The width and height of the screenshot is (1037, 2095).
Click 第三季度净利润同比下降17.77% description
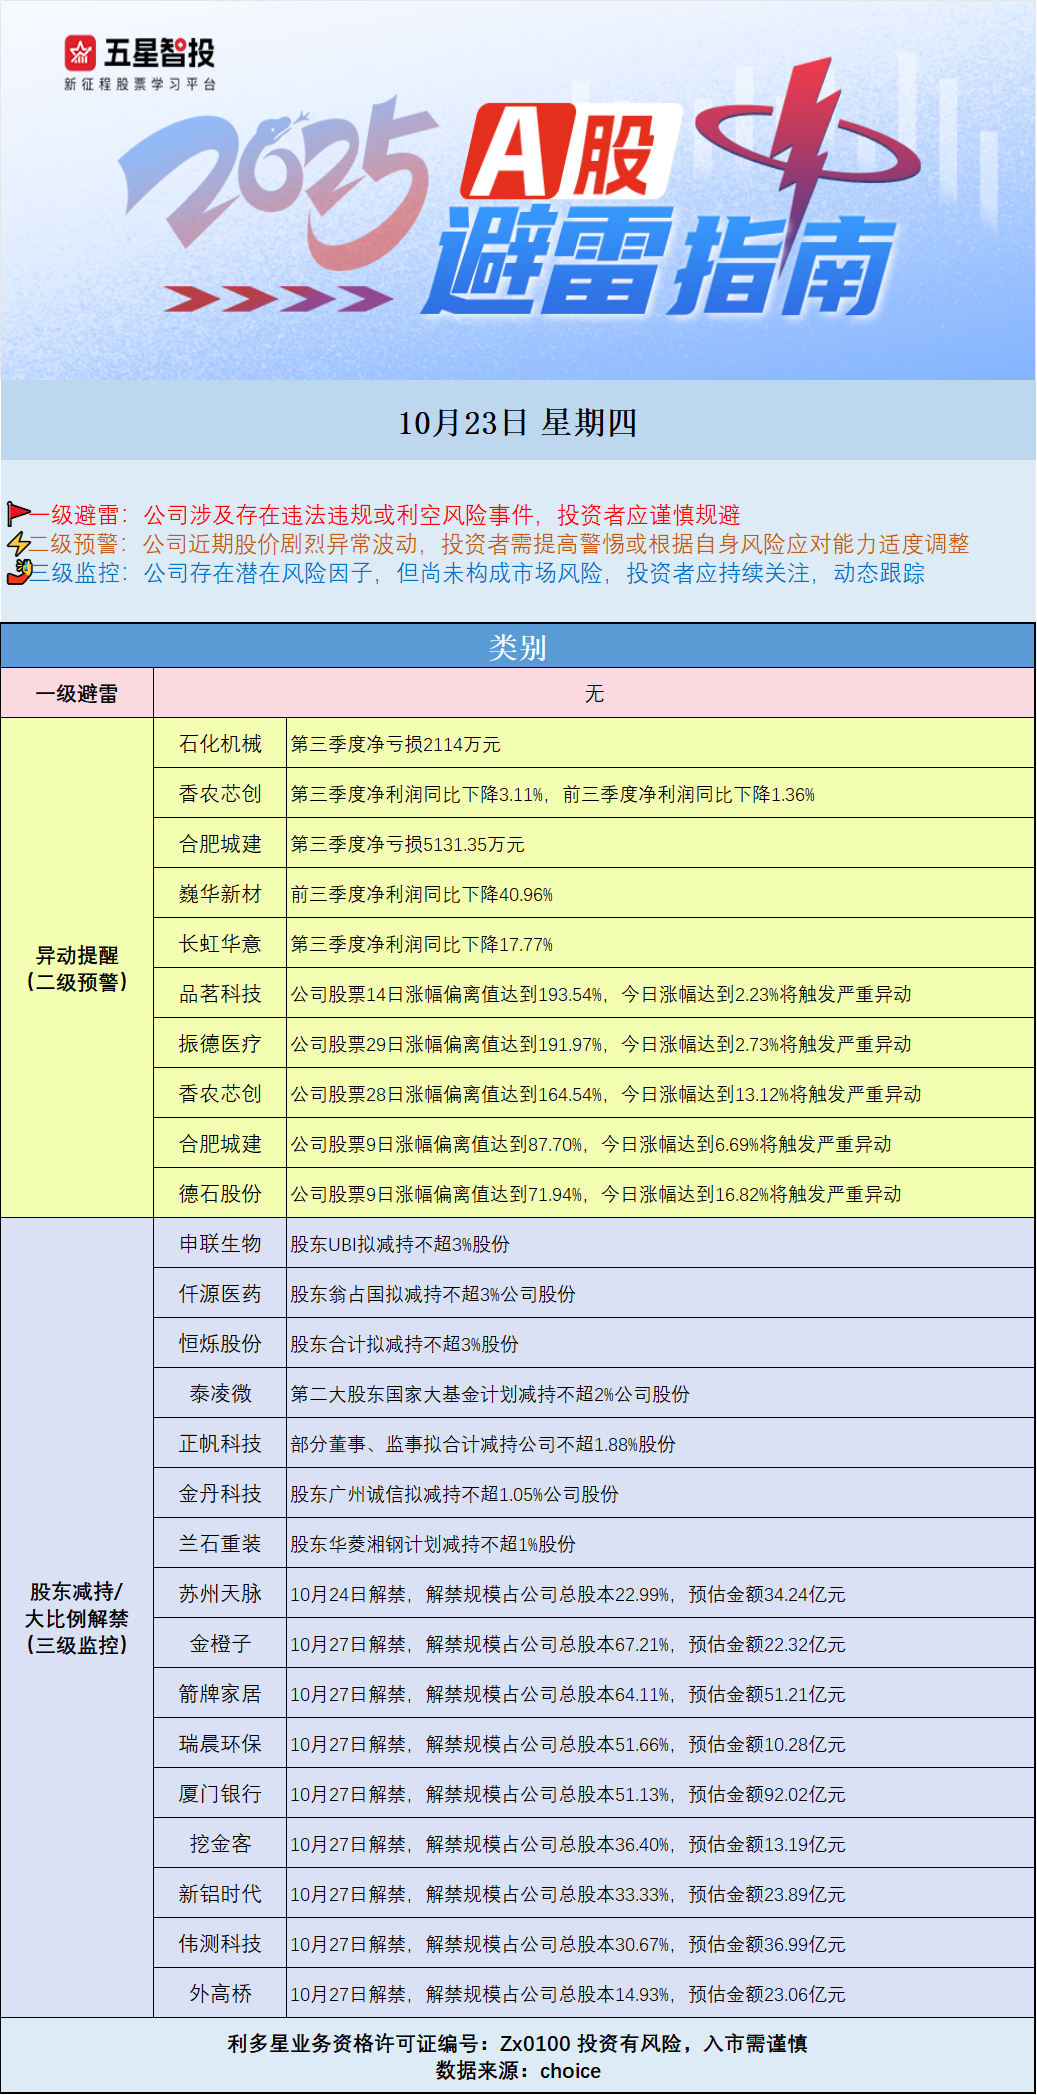pyautogui.click(x=422, y=944)
